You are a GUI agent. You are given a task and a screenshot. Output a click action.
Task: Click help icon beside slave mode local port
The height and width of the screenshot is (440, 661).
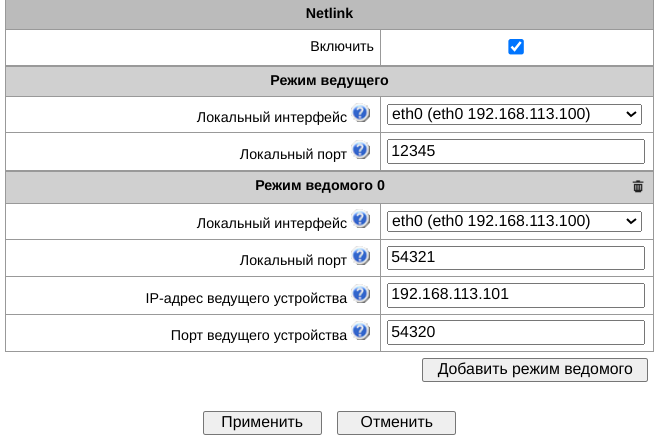point(361,257)
